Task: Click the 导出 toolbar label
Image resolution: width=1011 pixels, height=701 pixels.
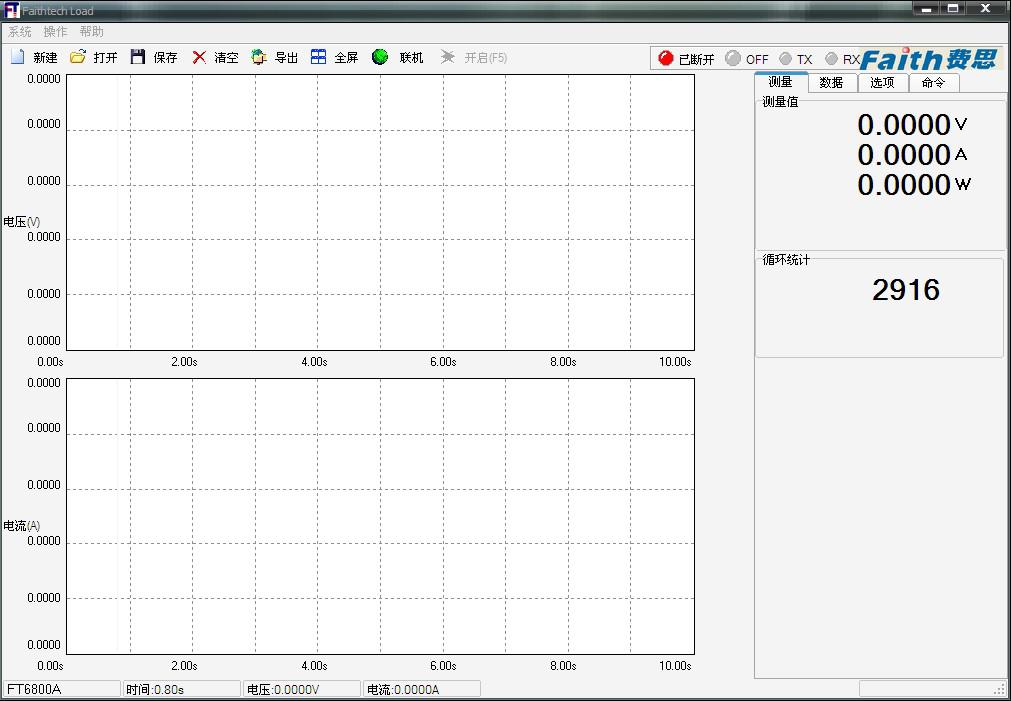Action: (x=286, y=58)
